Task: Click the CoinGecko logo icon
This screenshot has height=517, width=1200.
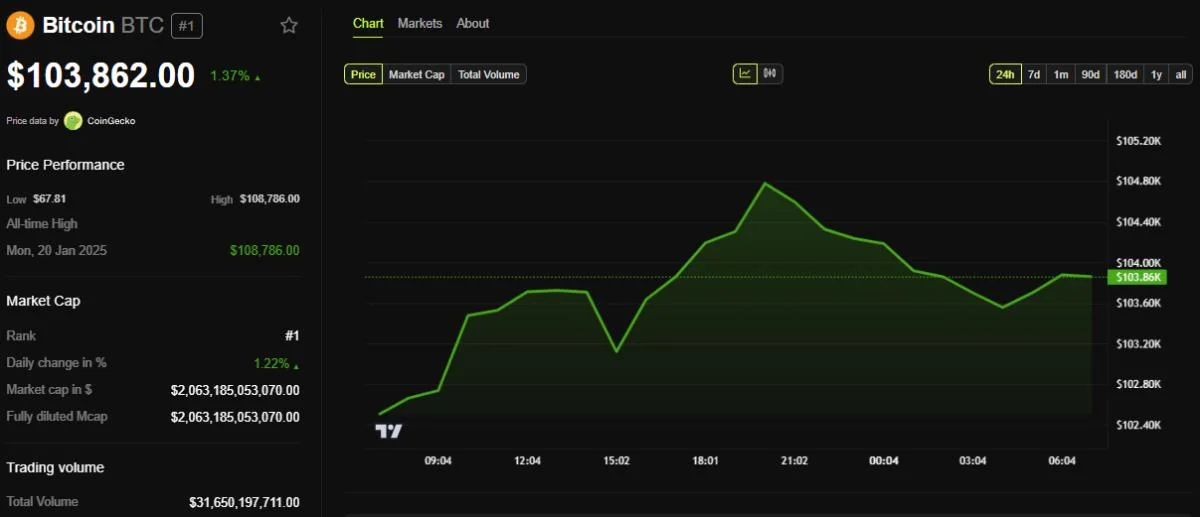Action: click(x=73, y=121)
